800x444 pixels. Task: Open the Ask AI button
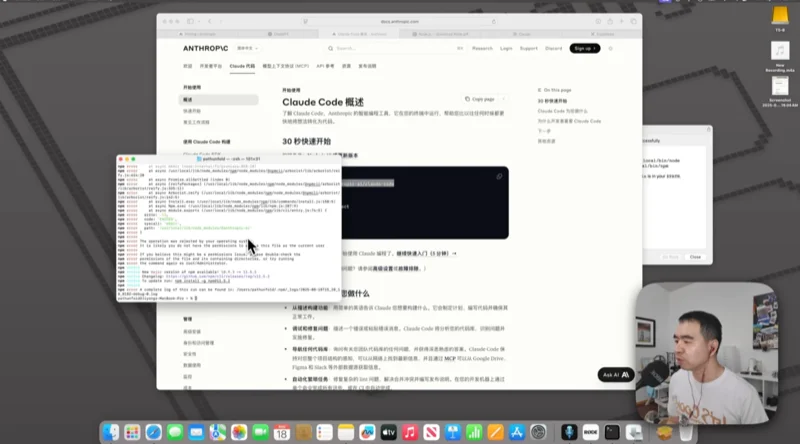(x=616, y=375)
